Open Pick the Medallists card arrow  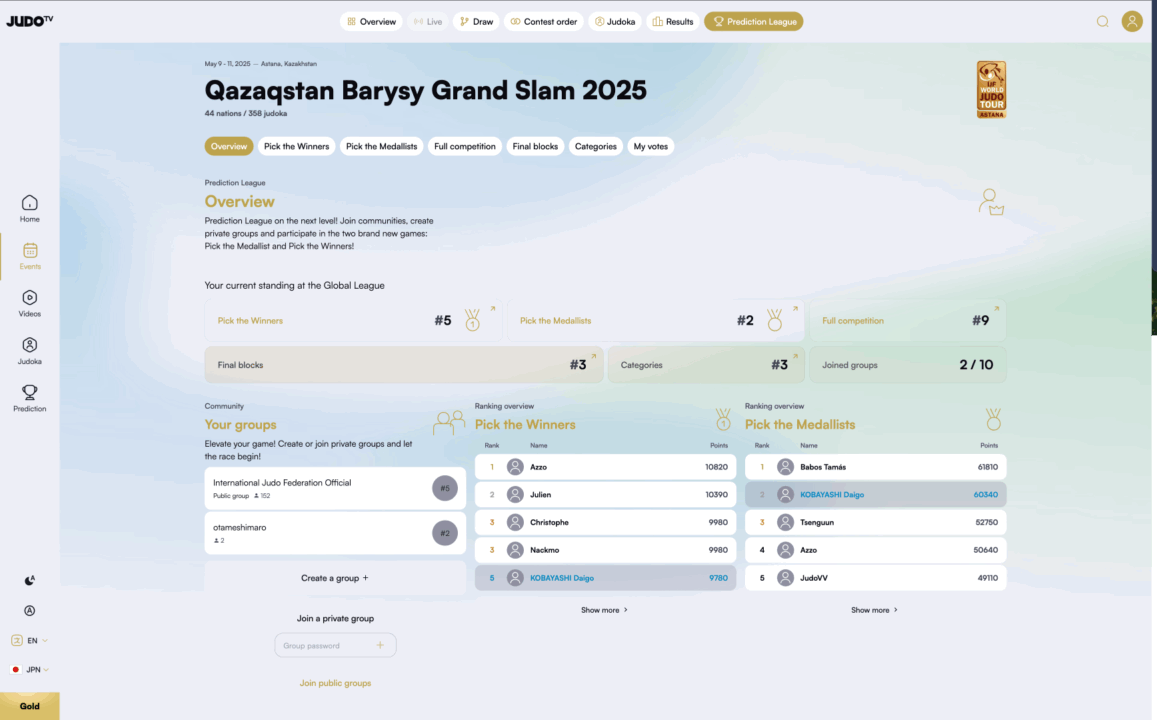tap(795, 308)
